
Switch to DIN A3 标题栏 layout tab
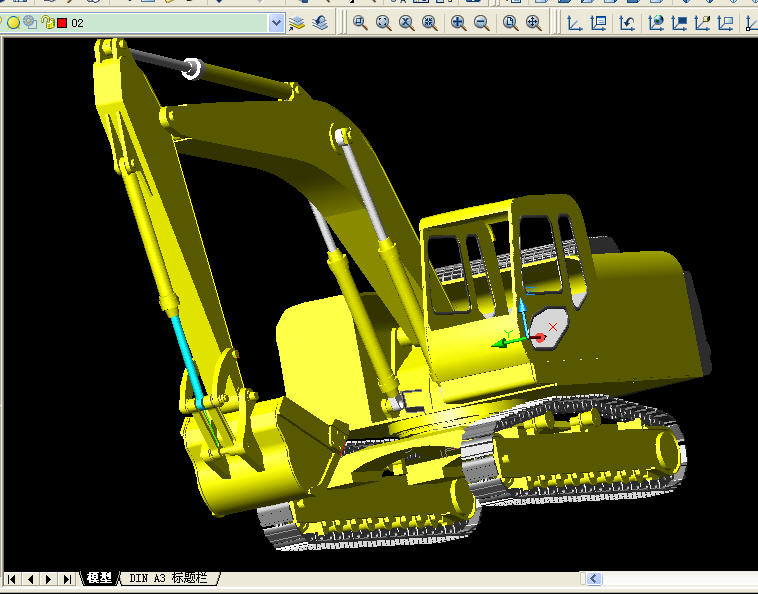(168, 578)
